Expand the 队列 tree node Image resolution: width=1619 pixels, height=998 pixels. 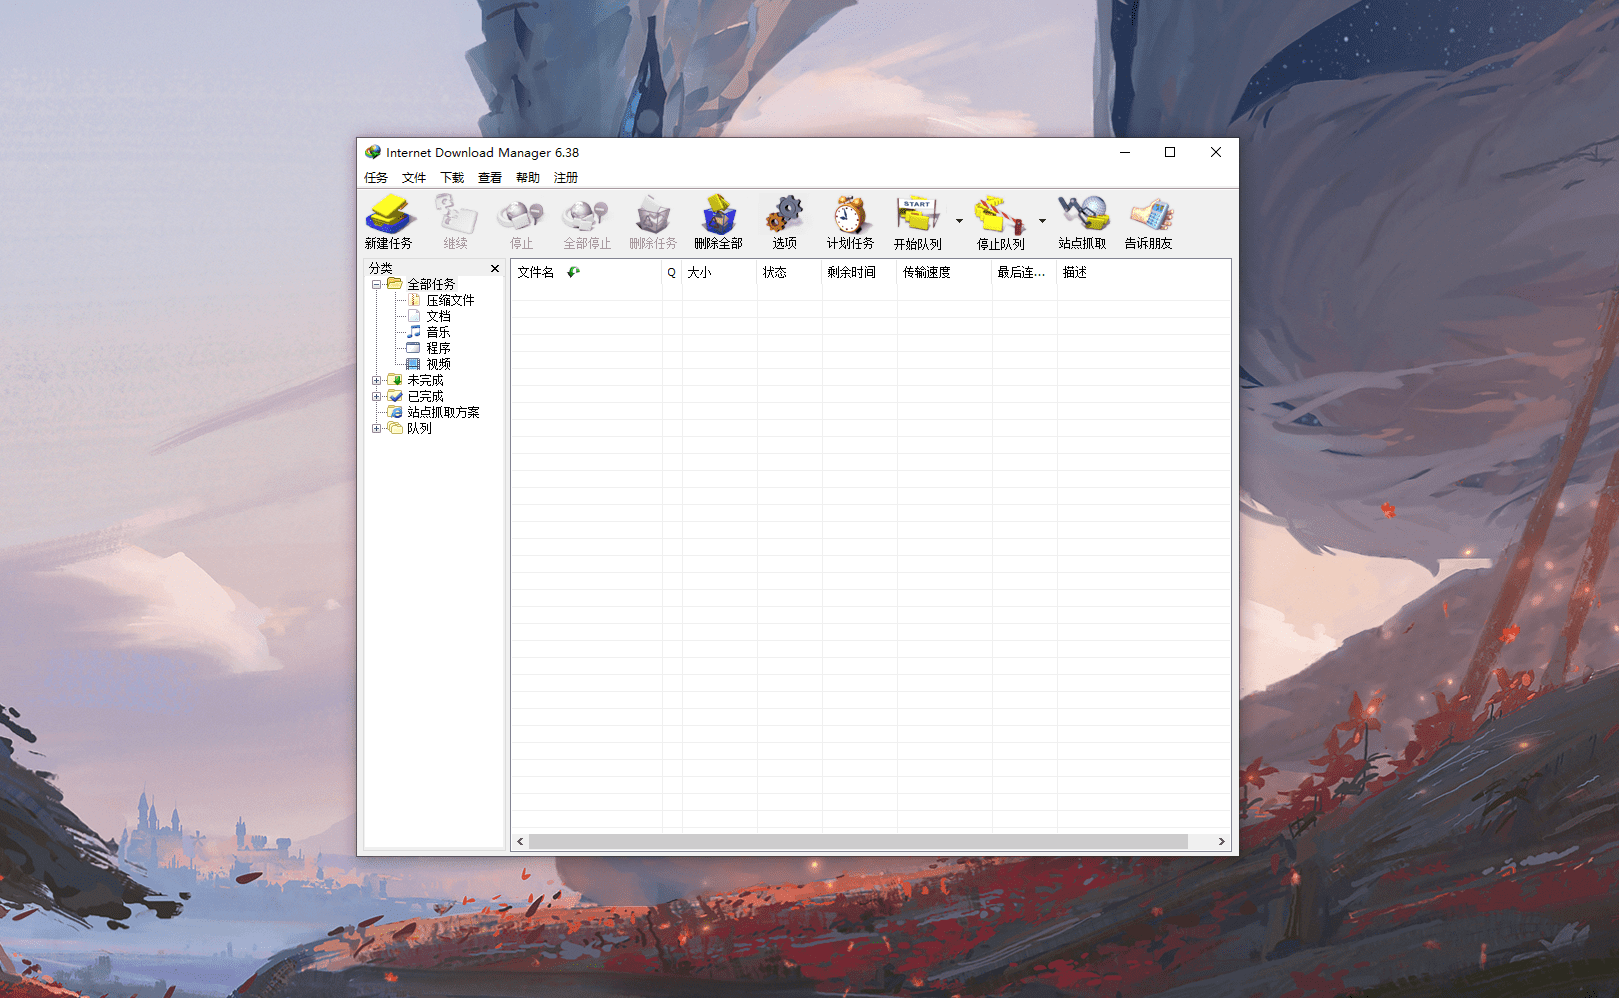coord(376,428)
